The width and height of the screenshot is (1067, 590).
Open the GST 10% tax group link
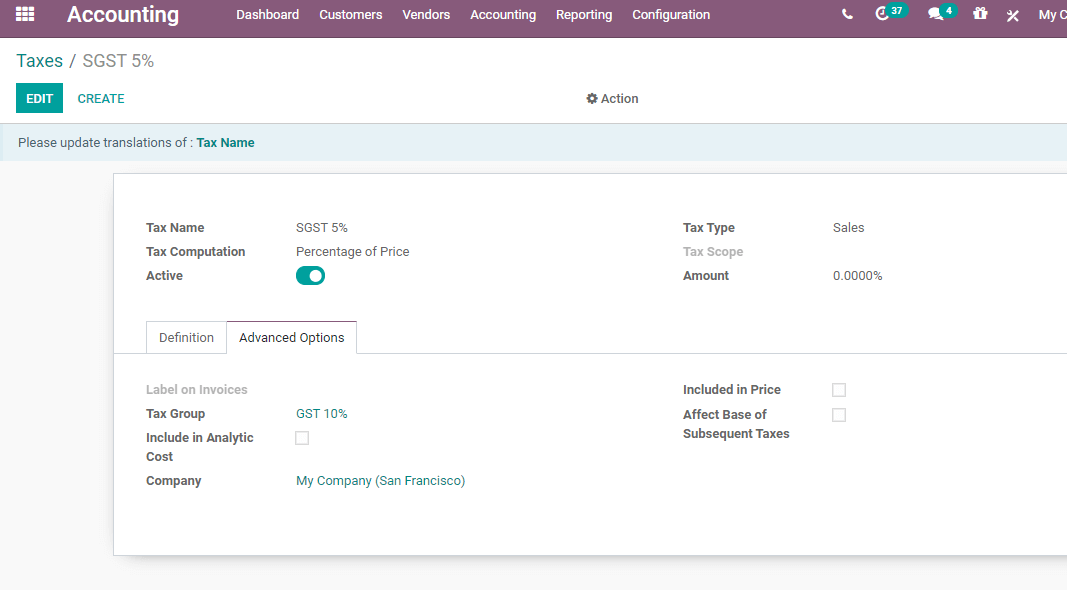[x=321, y=414]
